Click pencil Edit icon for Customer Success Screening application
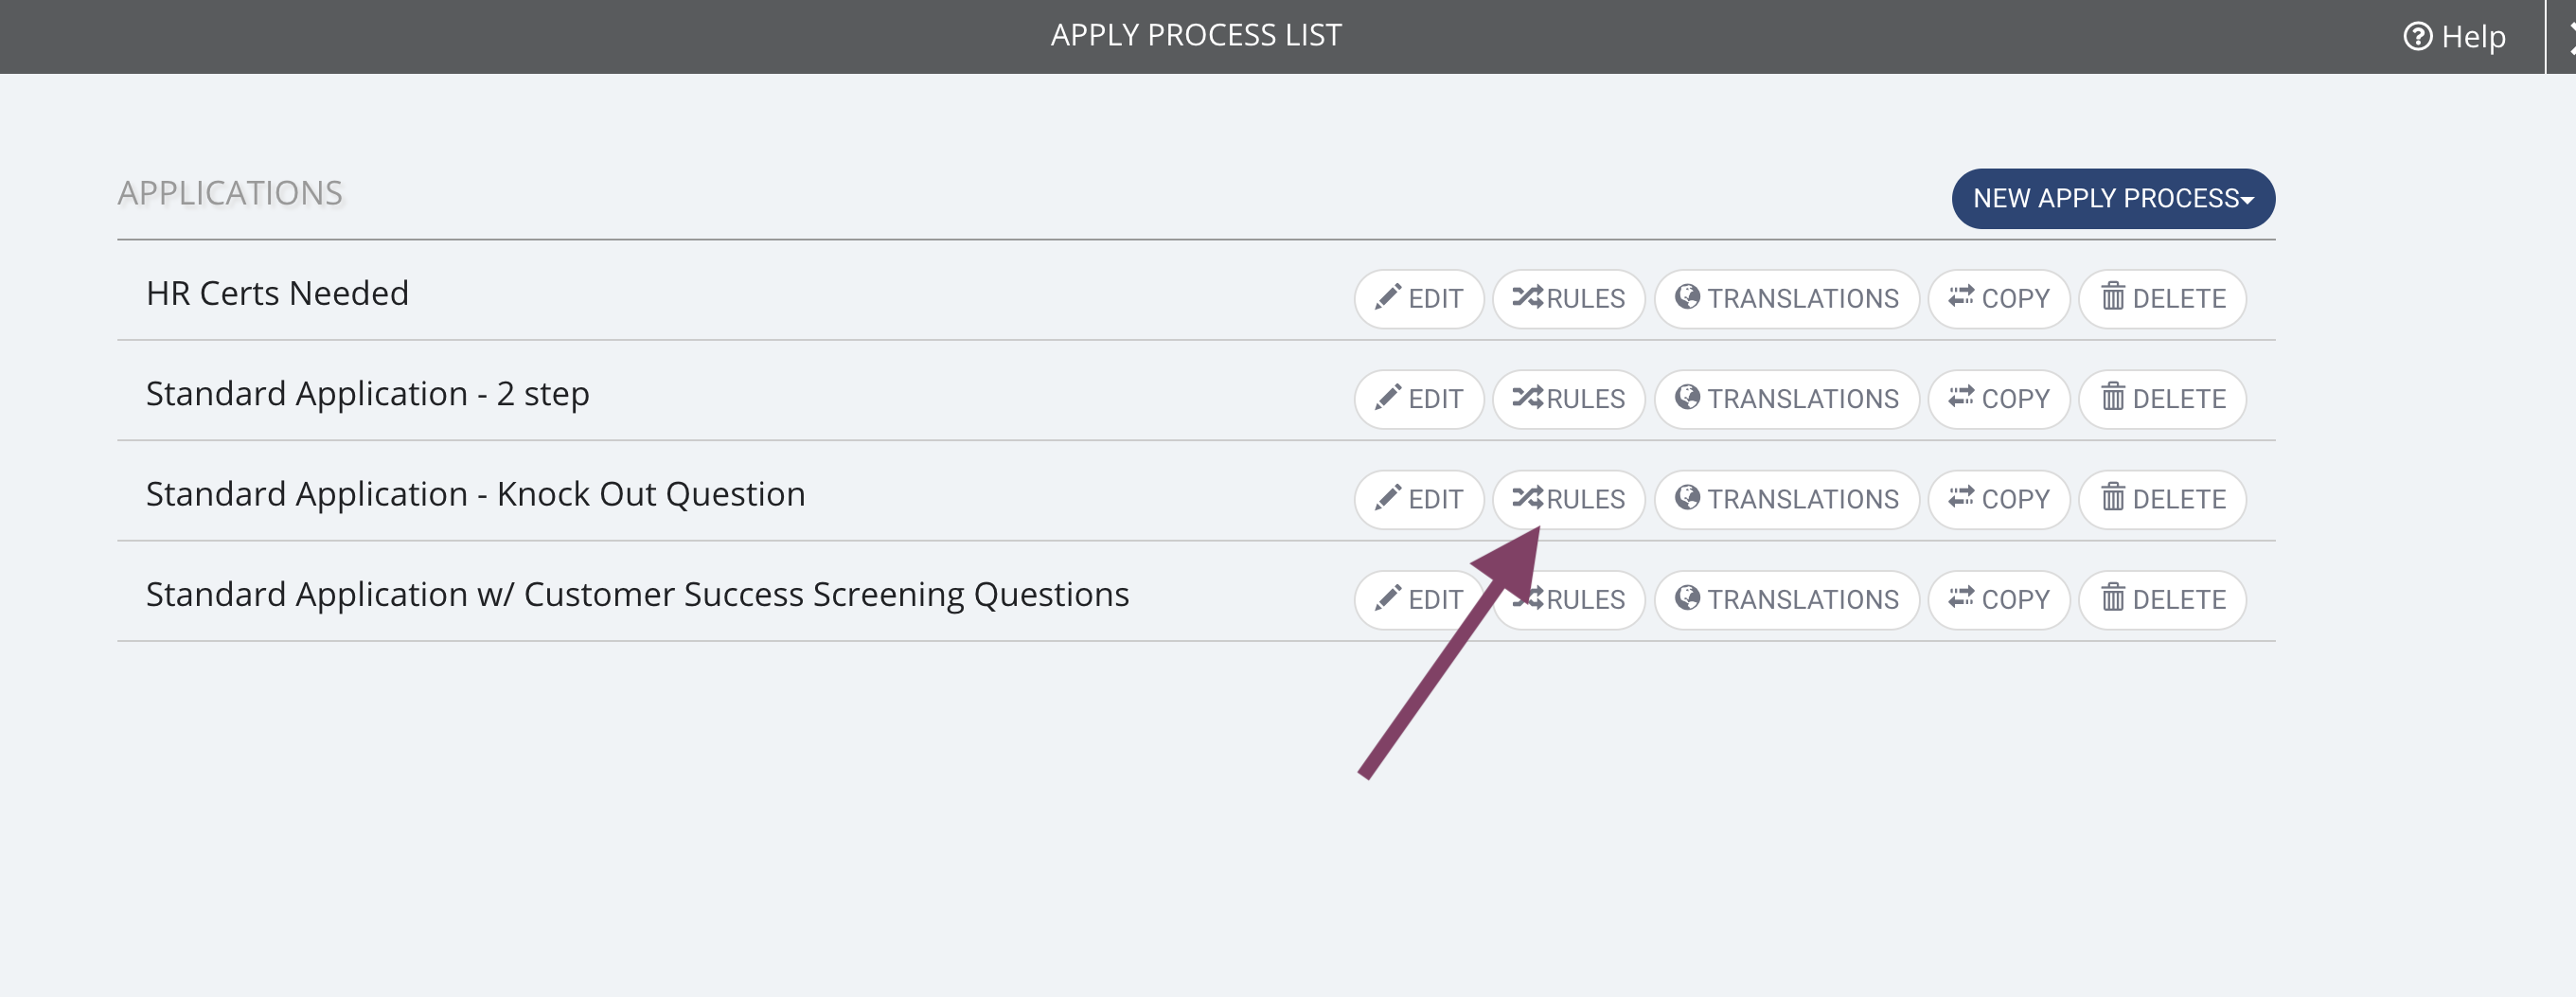2576x997 pixels. [1387, 598]
